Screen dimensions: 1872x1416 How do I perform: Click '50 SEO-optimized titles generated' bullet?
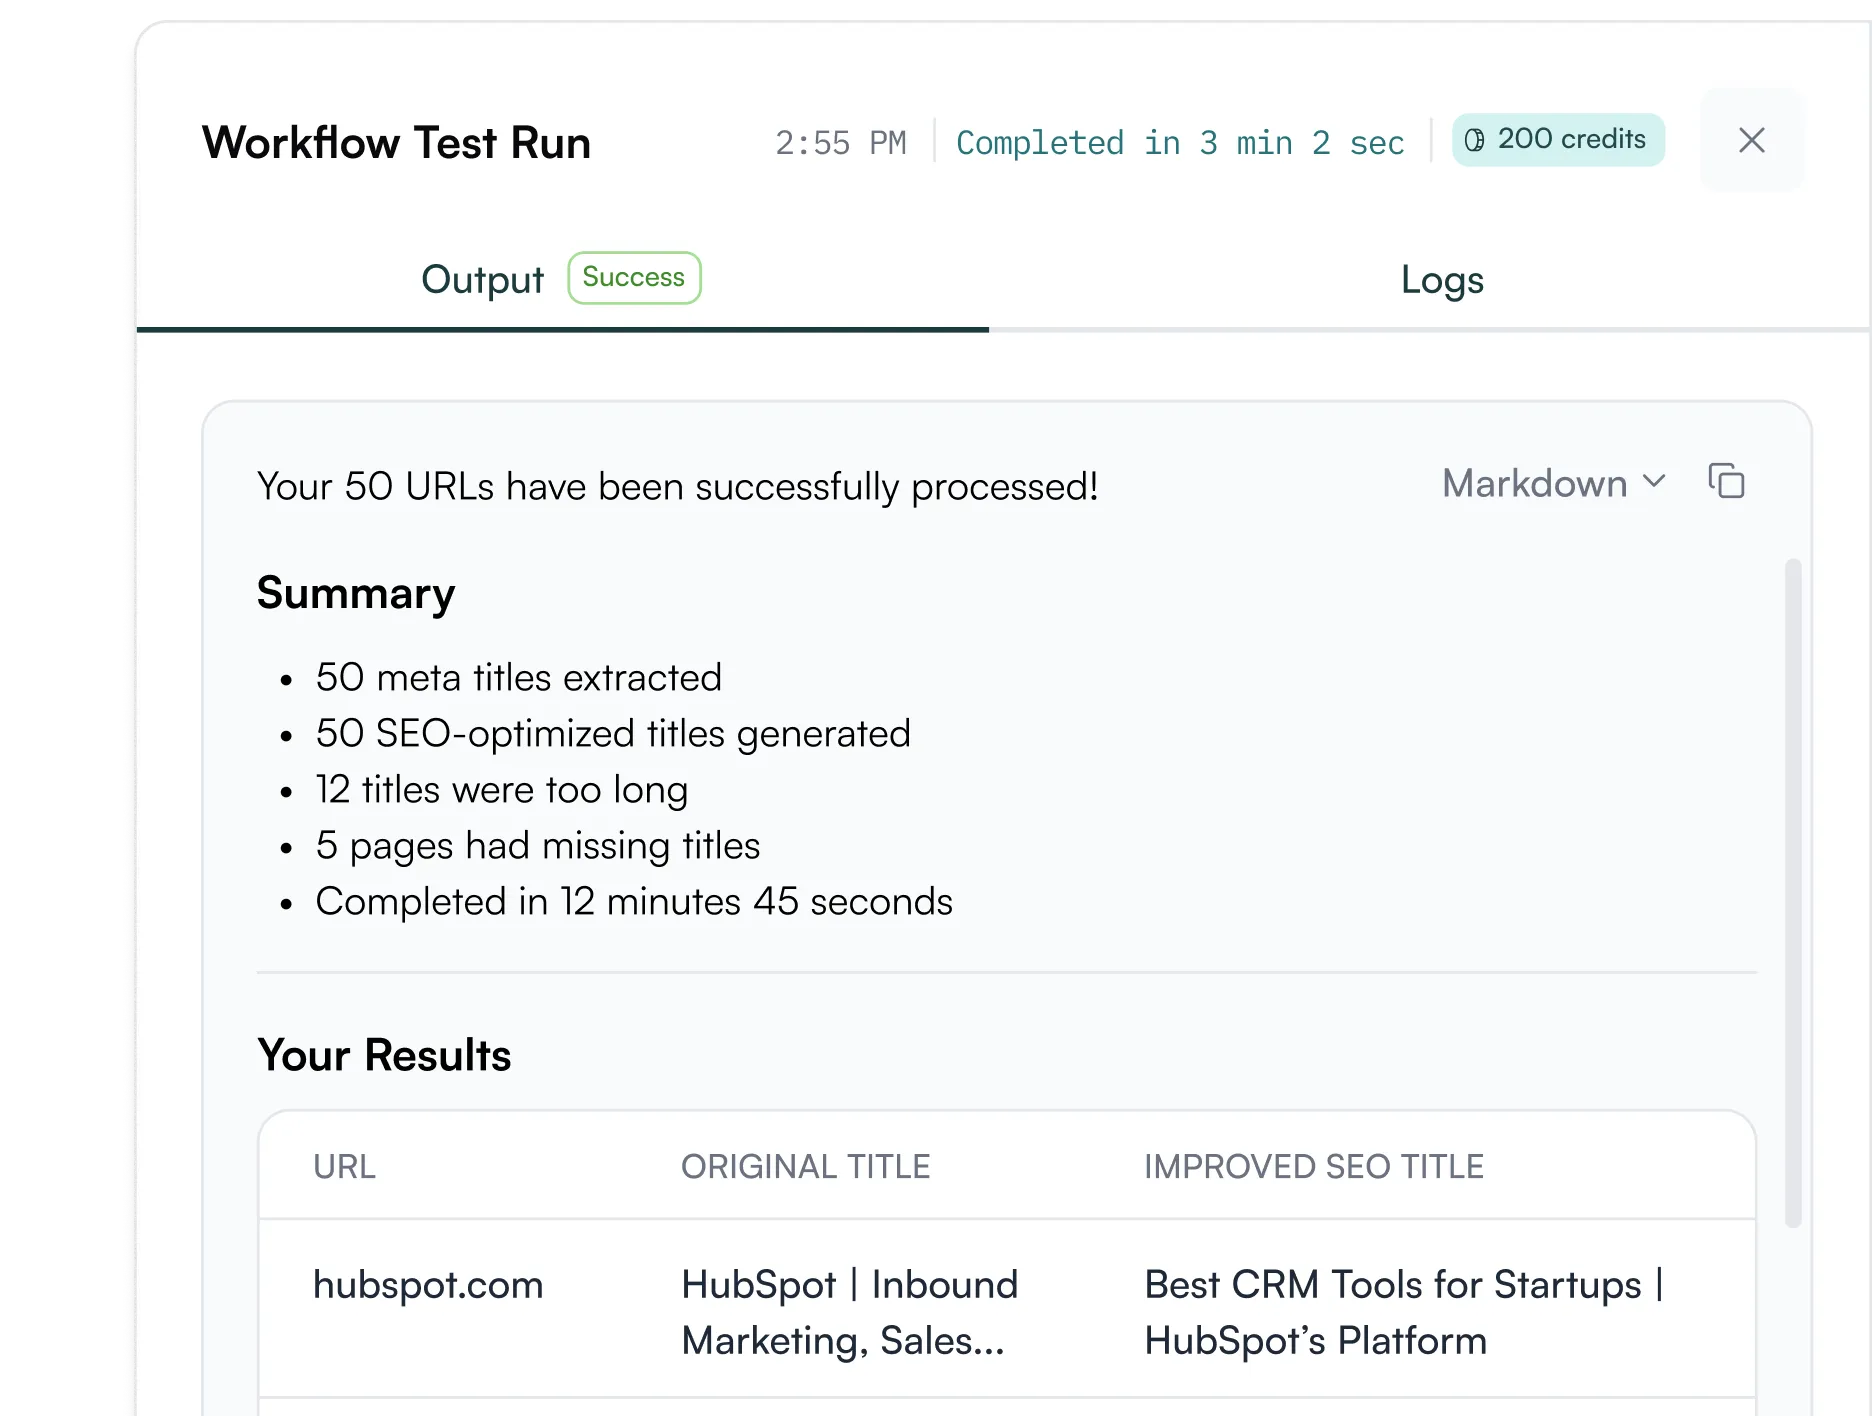tap(613, 733)
